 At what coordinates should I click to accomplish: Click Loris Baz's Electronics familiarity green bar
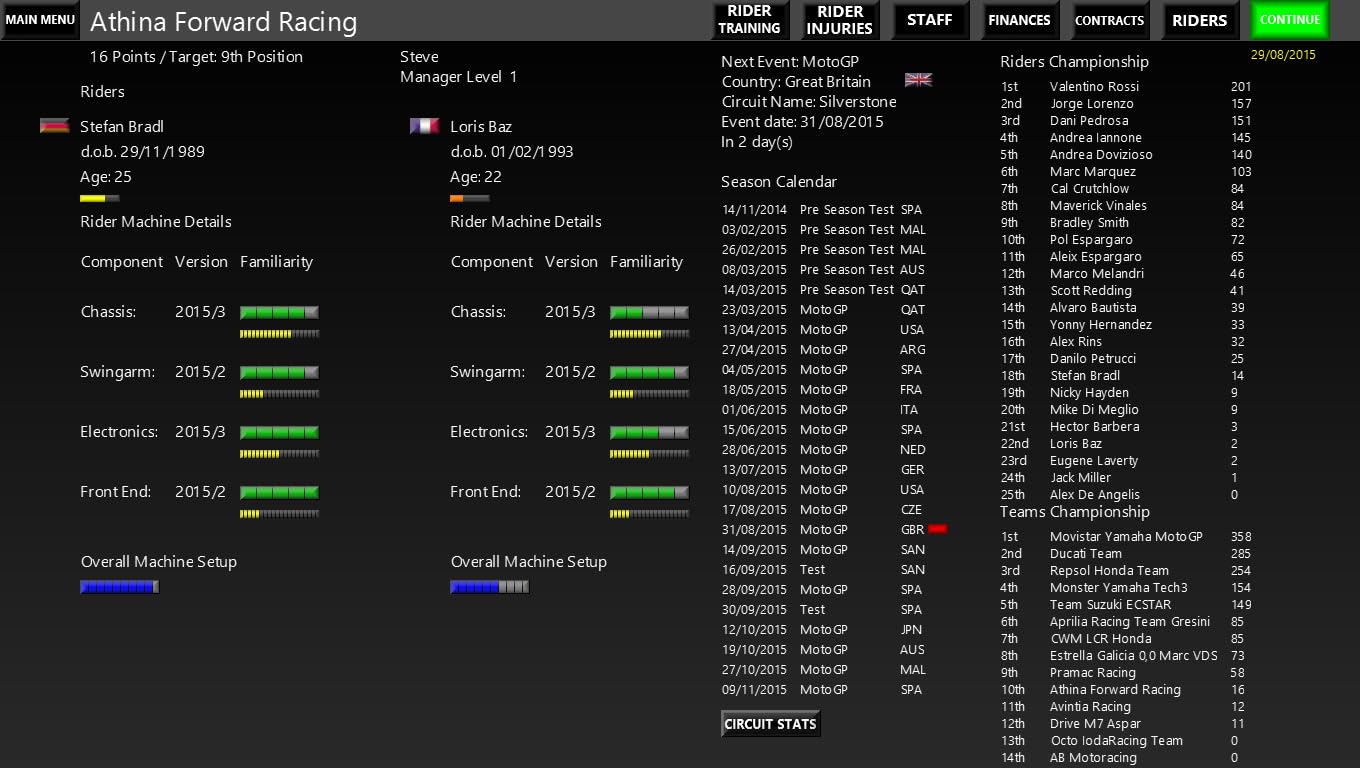click(649, 432)
